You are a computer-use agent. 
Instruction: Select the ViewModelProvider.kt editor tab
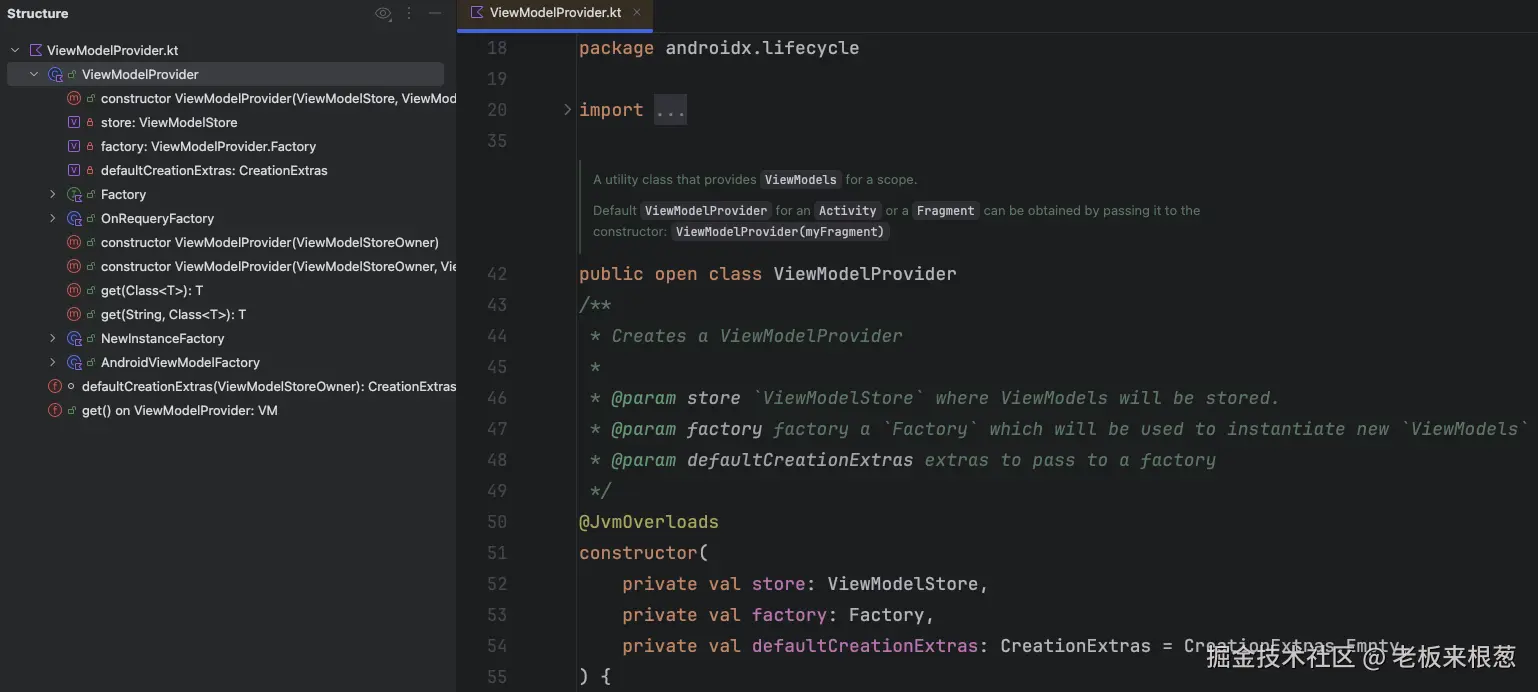[x=555, y=13]
